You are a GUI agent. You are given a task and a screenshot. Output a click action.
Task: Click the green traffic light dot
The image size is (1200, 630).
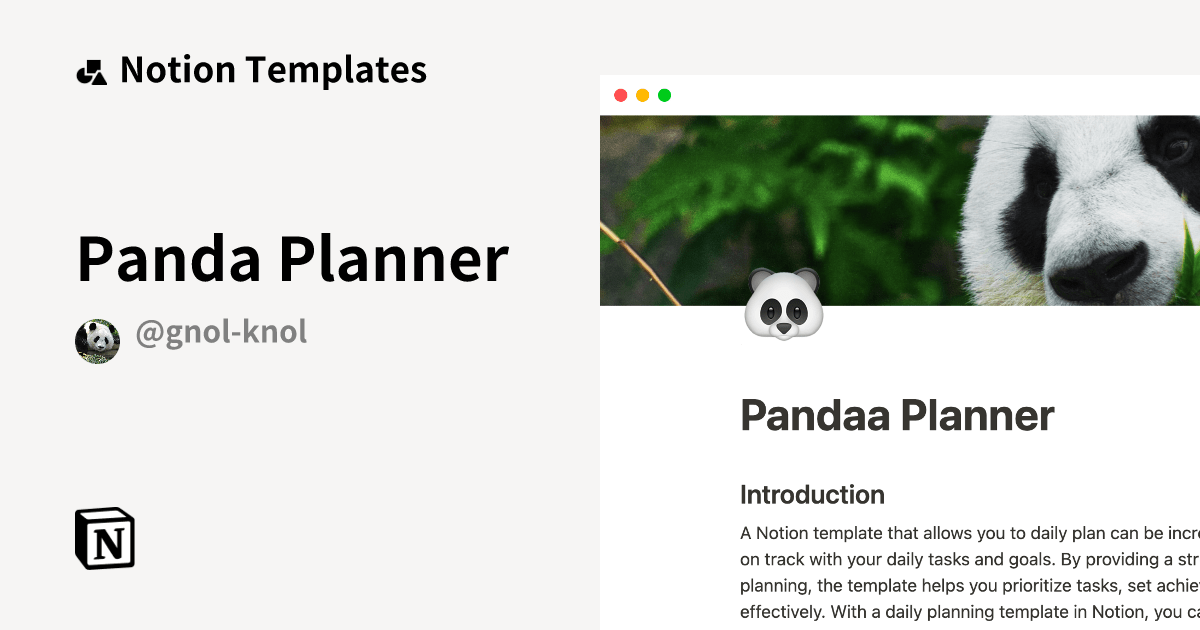click(663, 95)
